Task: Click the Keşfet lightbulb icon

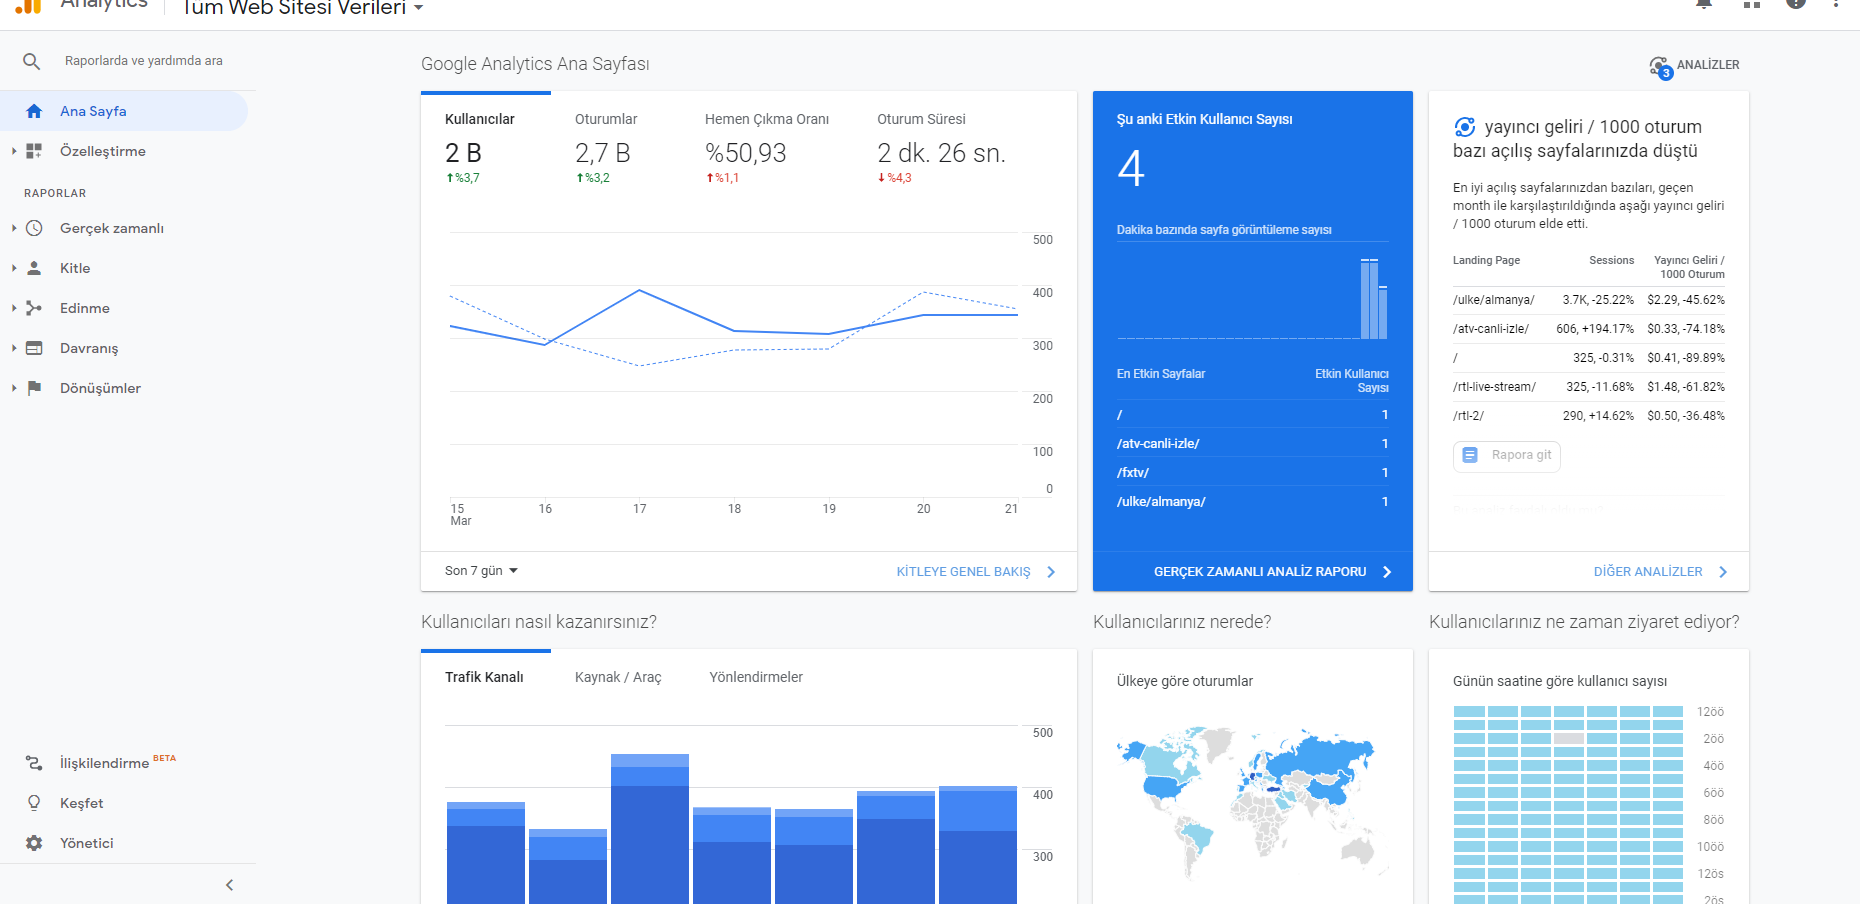Action: point(34,803)
